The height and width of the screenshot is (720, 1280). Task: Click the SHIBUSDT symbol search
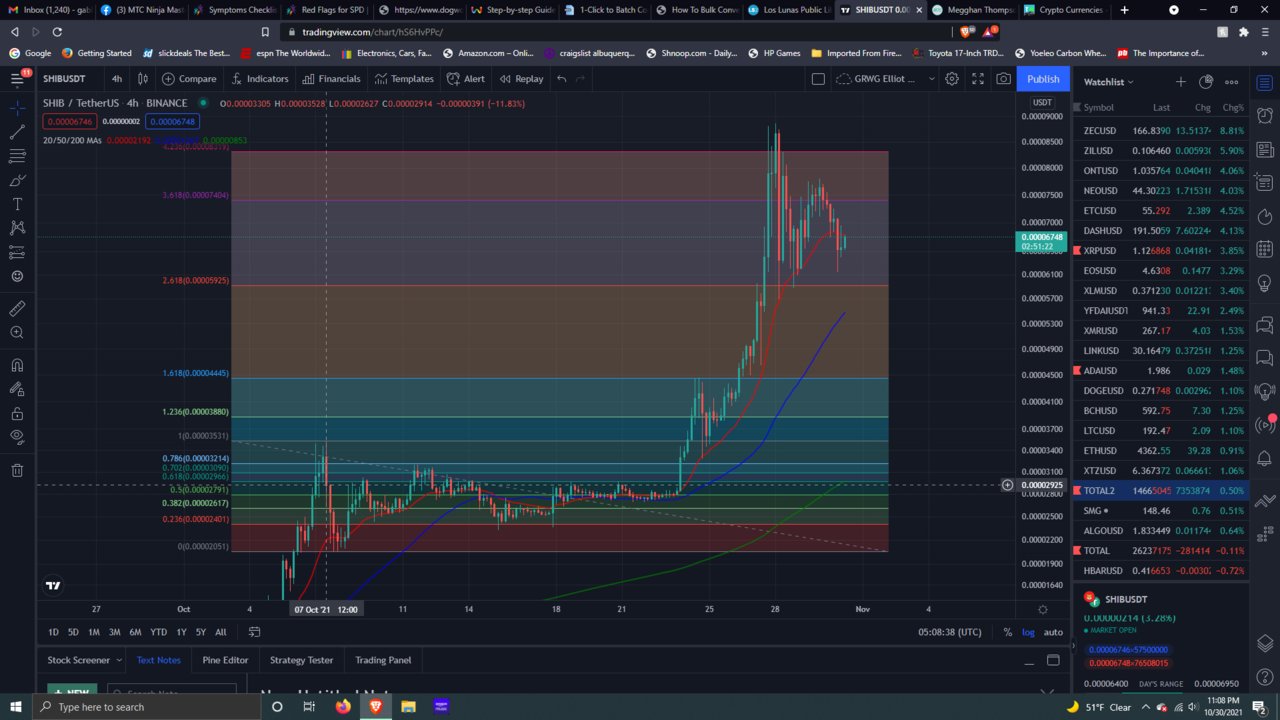pyautogui.click(x=64, y=79)
